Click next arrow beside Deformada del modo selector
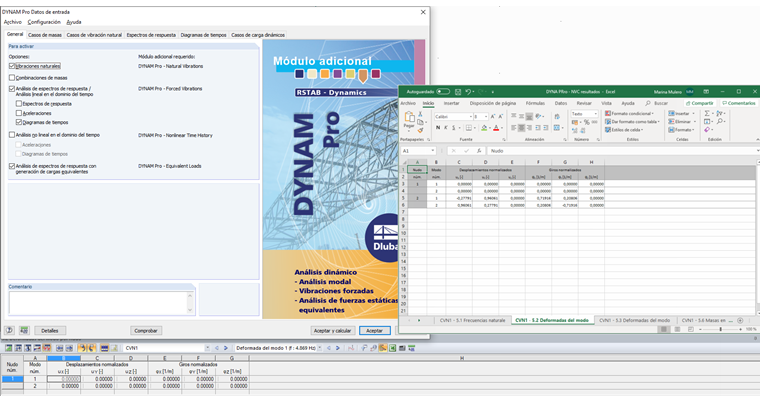This screenshot has width=760, height=403. 338,348
